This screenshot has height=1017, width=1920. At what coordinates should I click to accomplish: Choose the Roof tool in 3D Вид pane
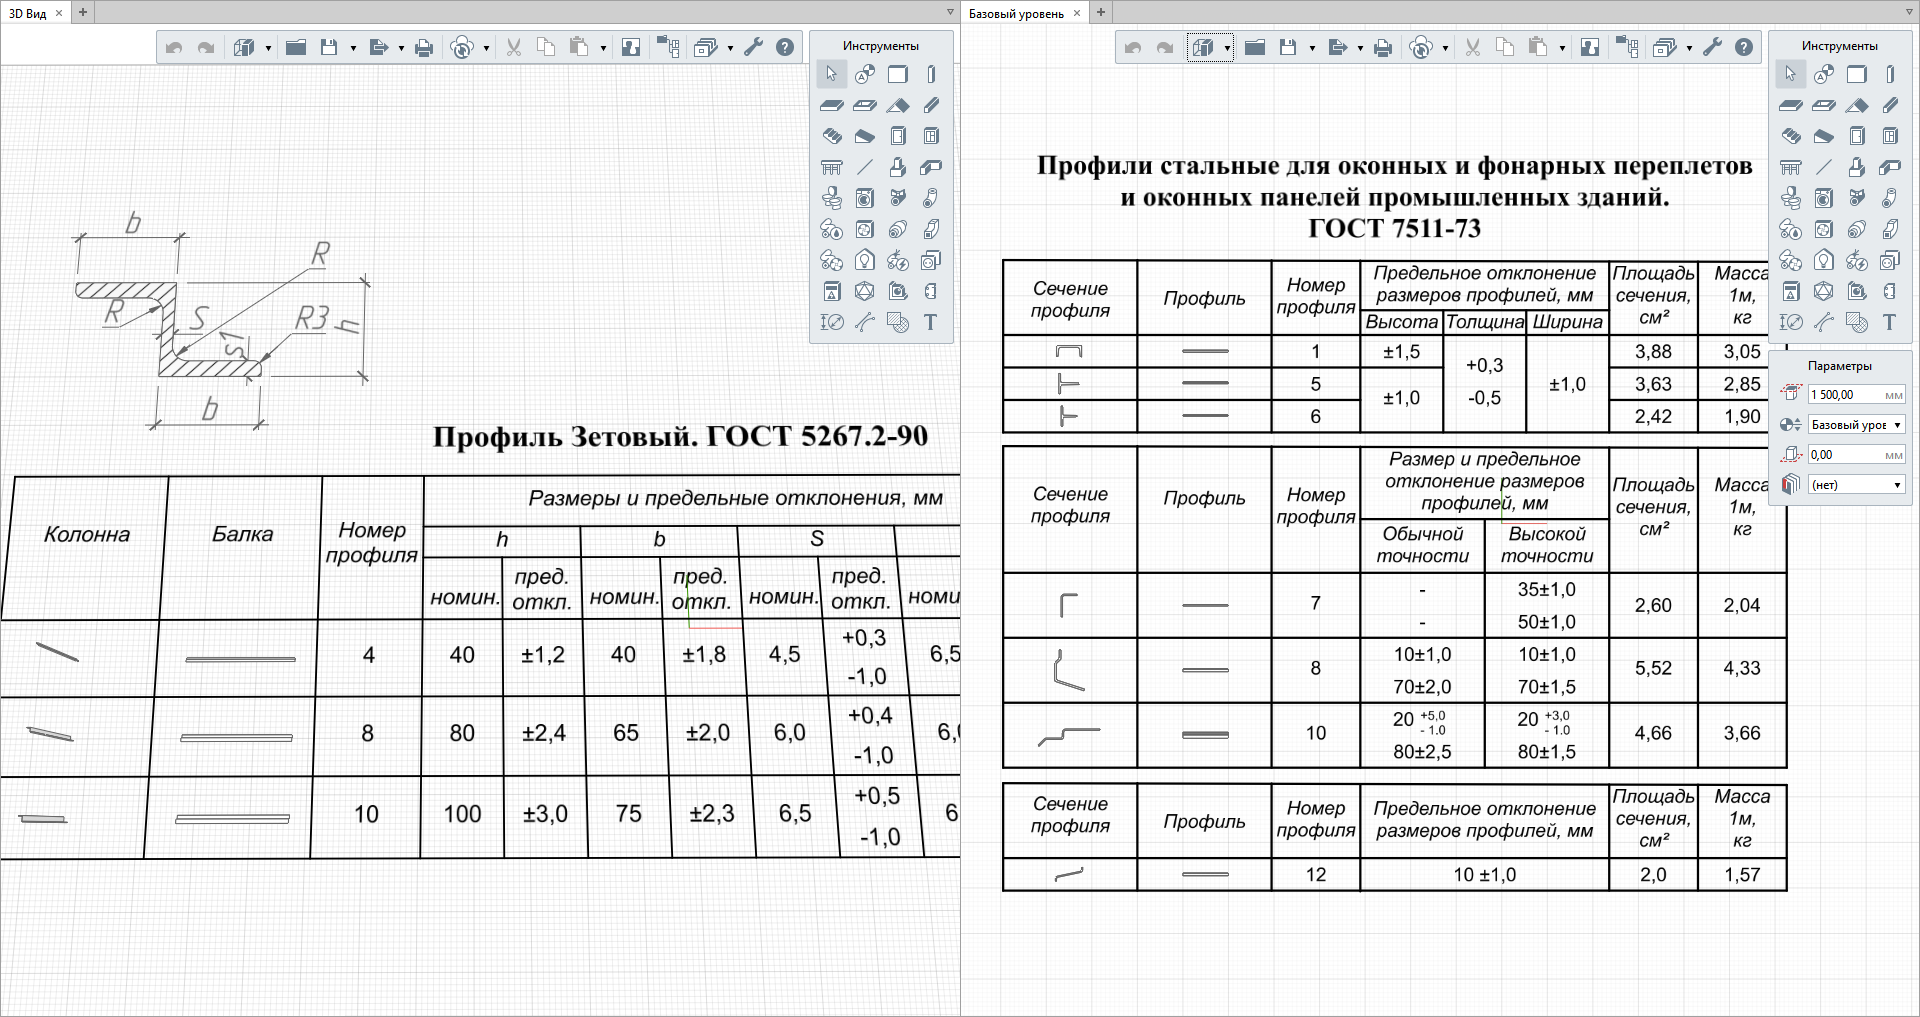click(898, 105)
